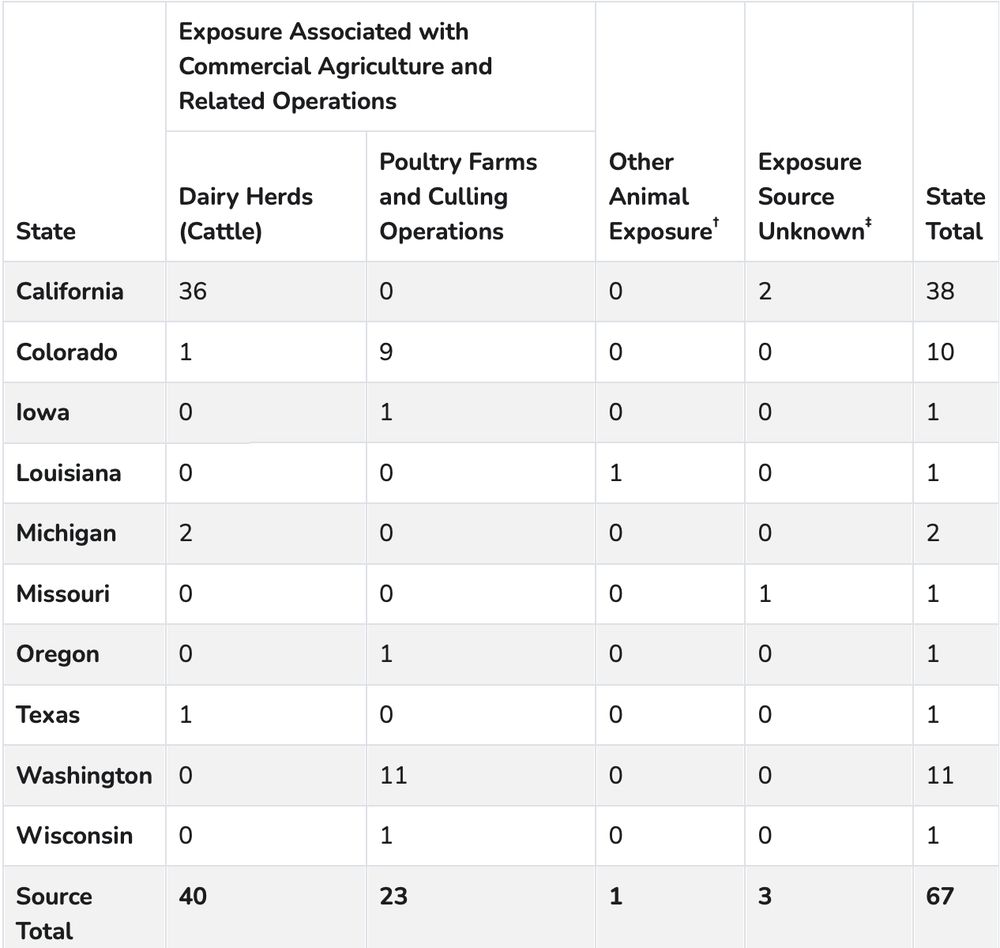Click the dagger footnote after Other Animal Exposure

click(715, 223)
